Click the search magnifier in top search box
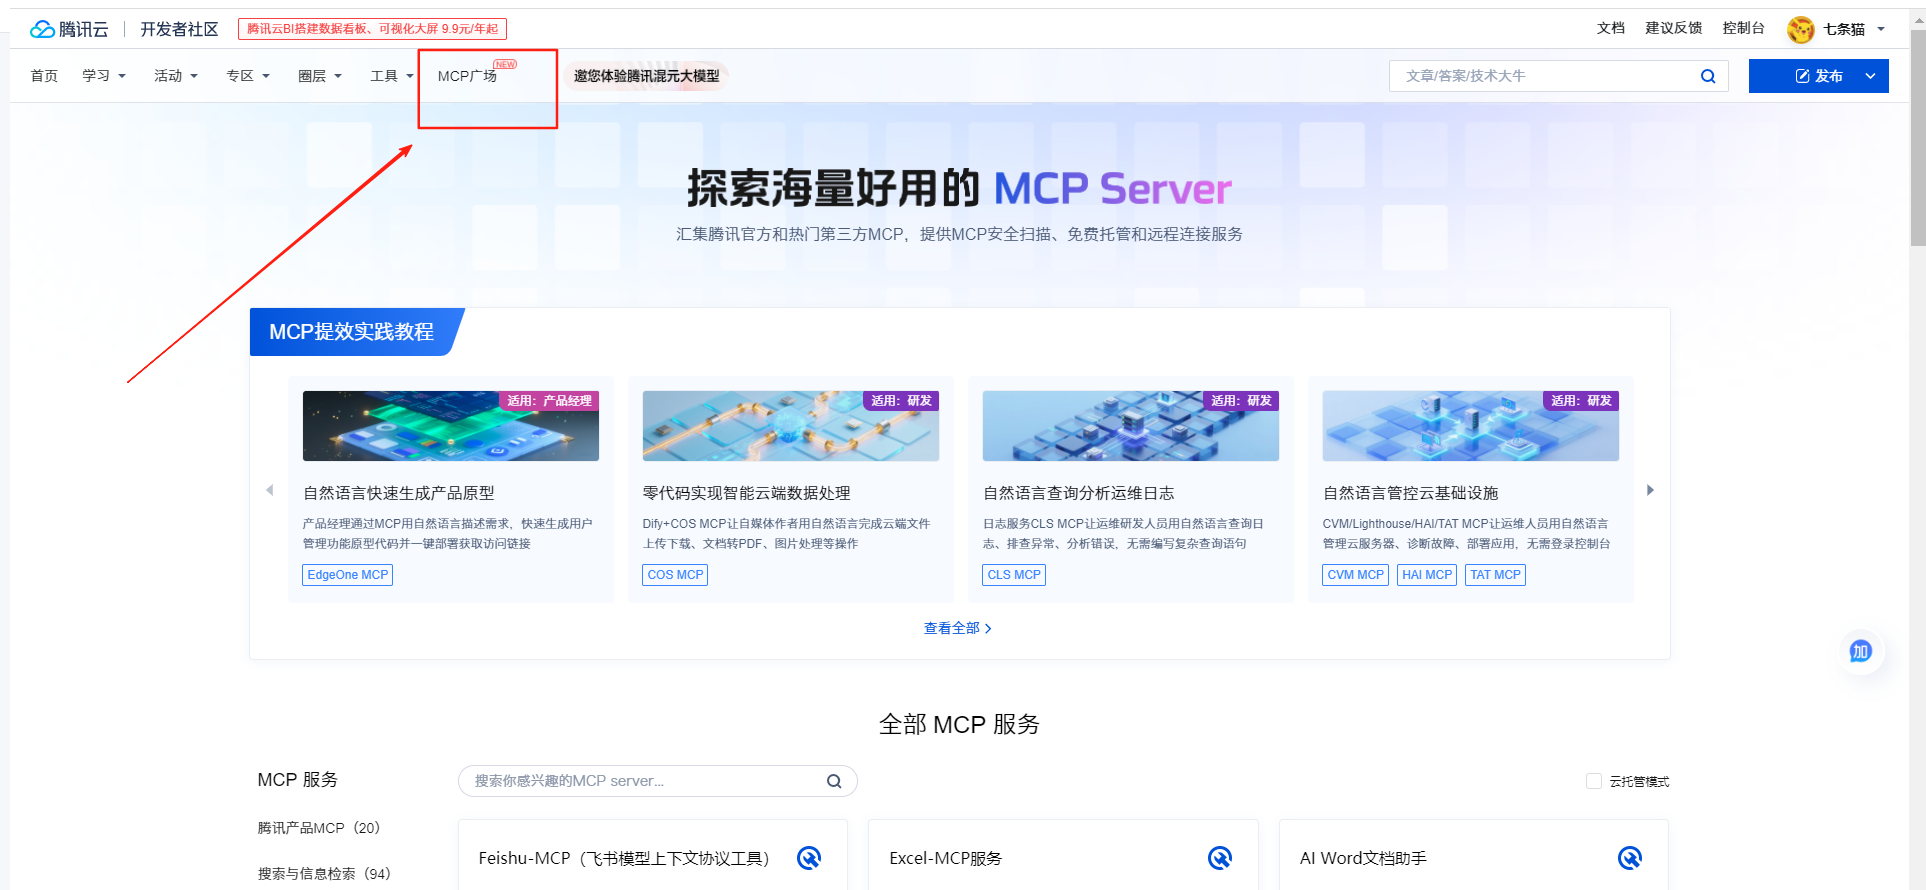Image resolution: width=1926 pixels, height=890 pixels. (1708, 76)
